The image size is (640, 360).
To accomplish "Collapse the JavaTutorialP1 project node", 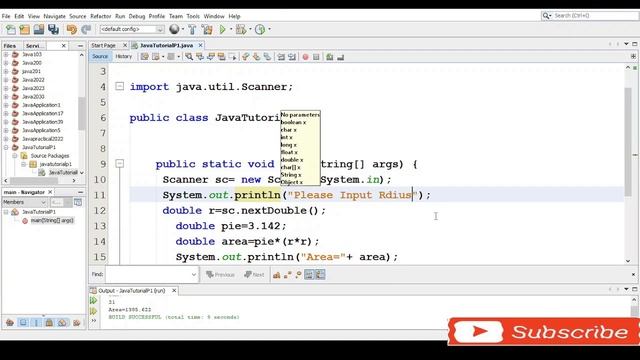I will click(x=6, y=147).
